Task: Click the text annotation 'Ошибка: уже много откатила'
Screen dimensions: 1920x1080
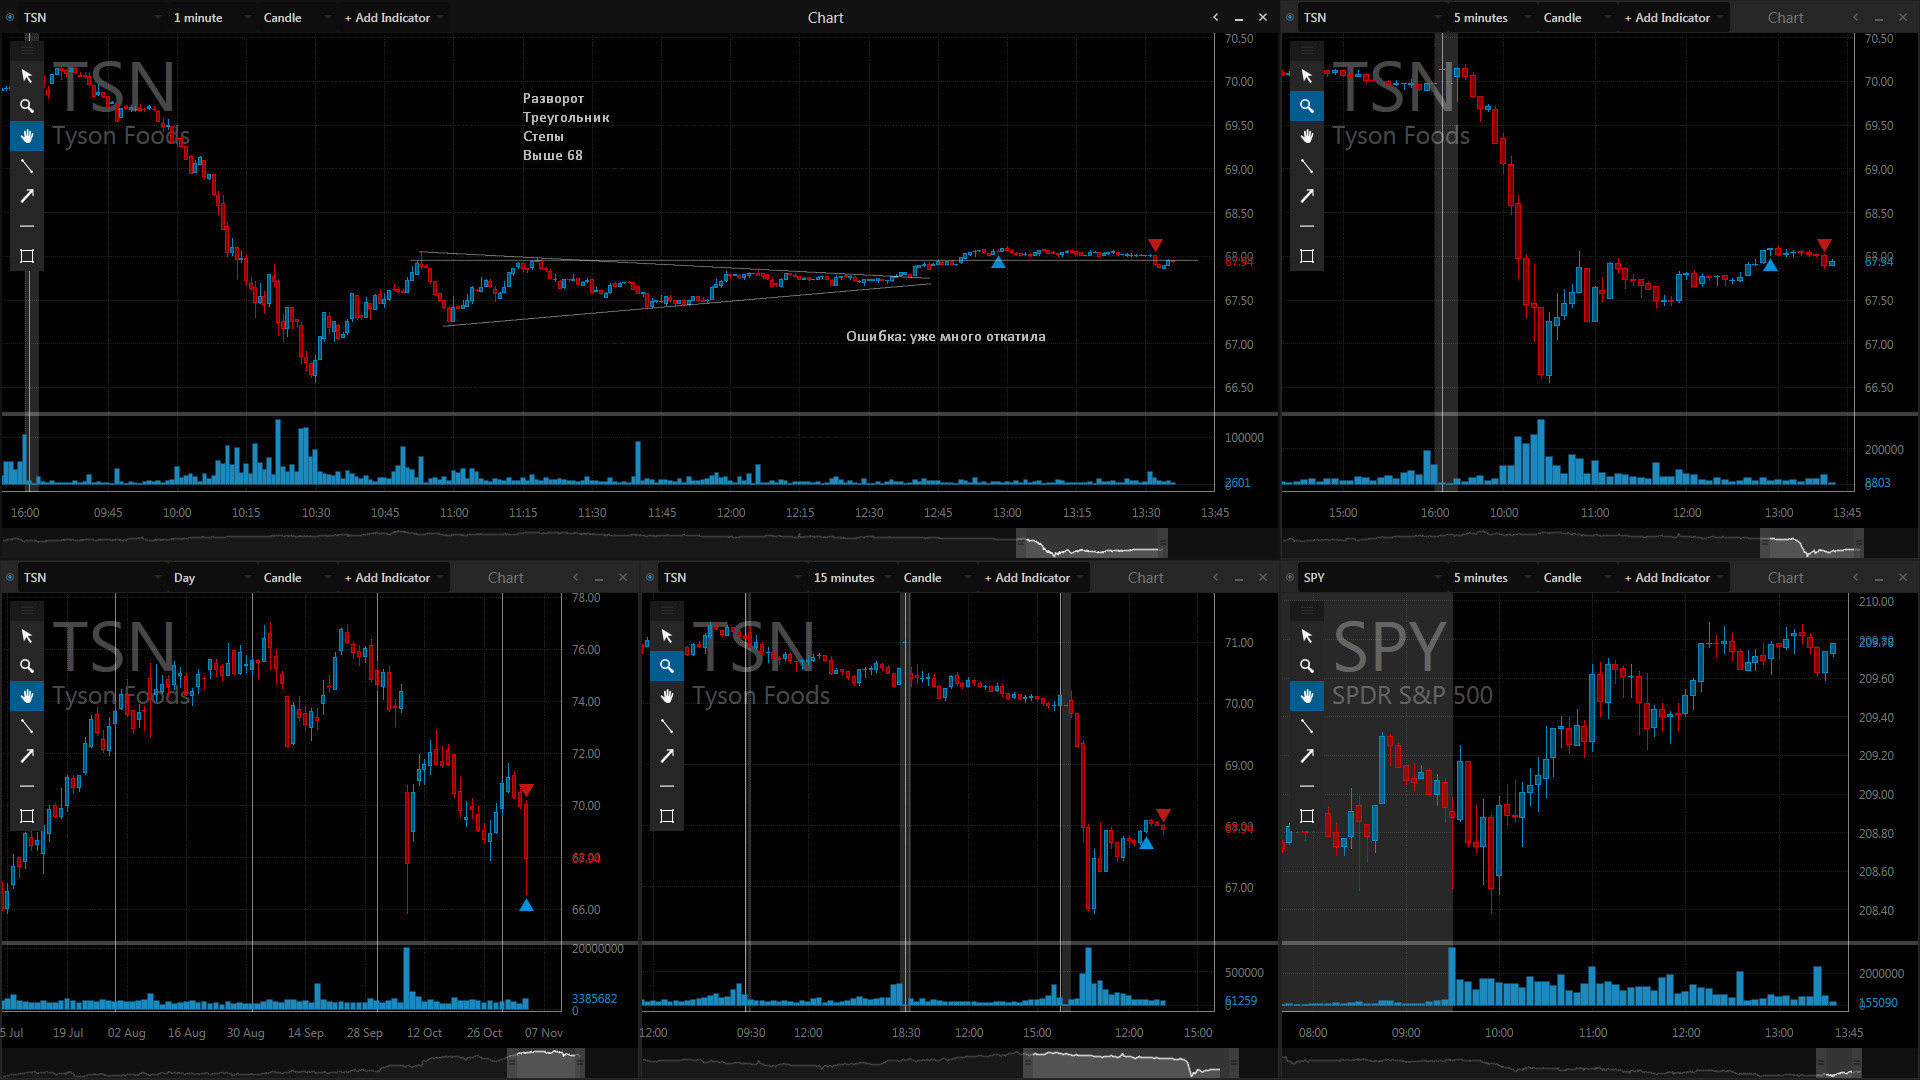Action: 946,336
